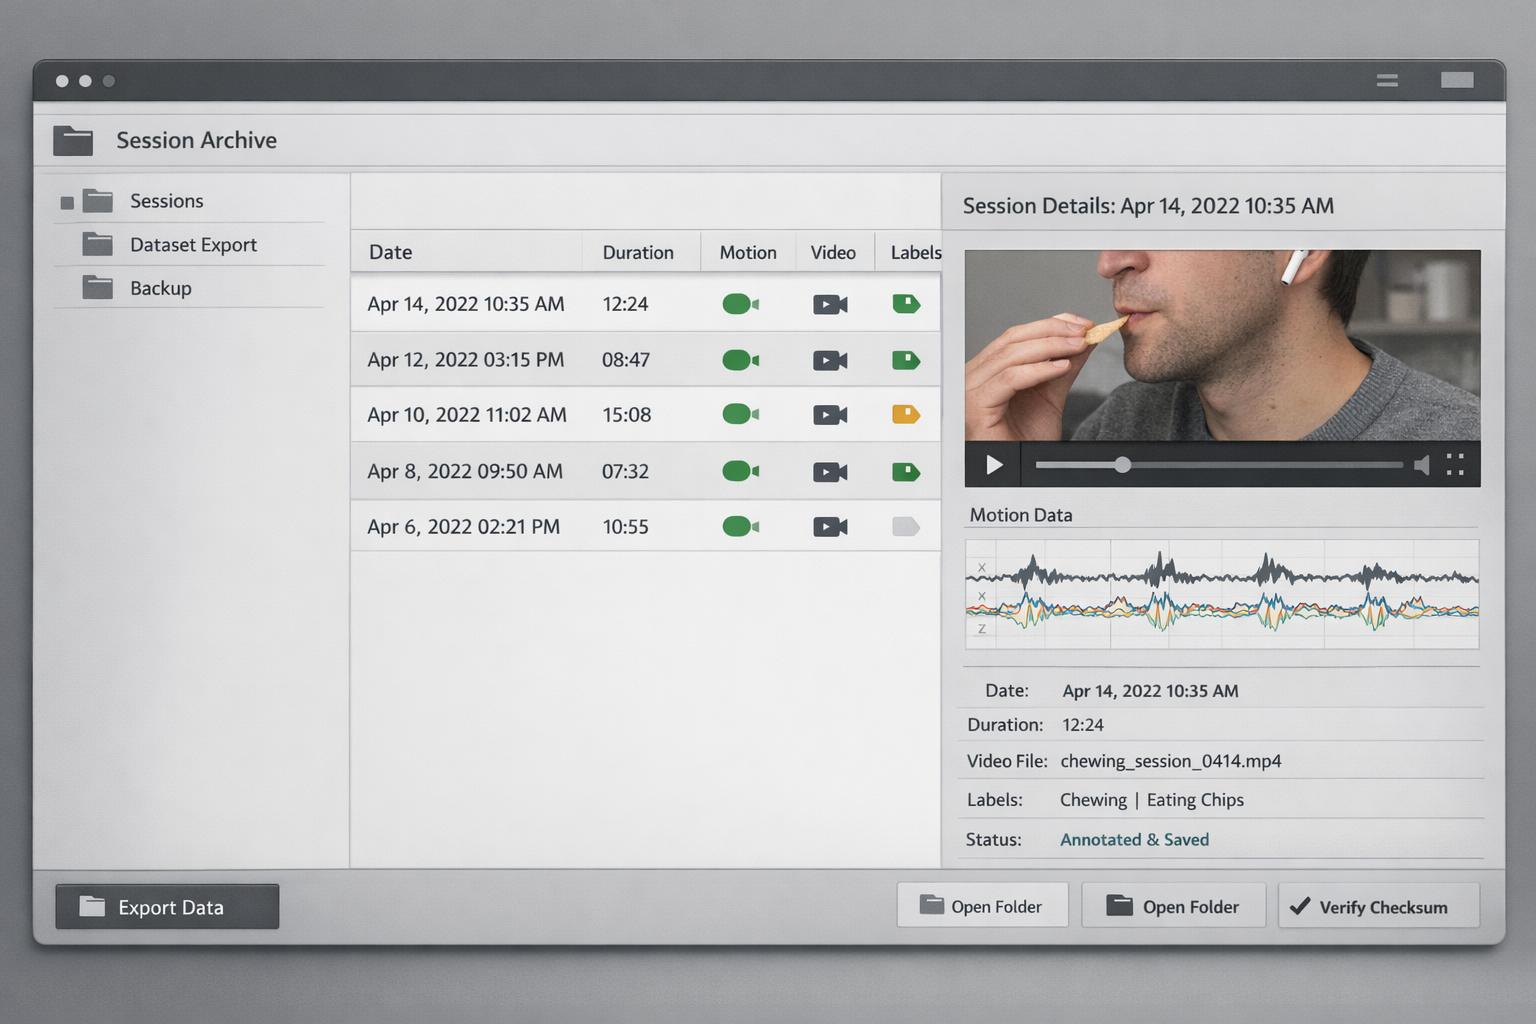Viewport: 1536px width, 1024px height.
Task: Click the Export Data button
Action: coord(167,907)
